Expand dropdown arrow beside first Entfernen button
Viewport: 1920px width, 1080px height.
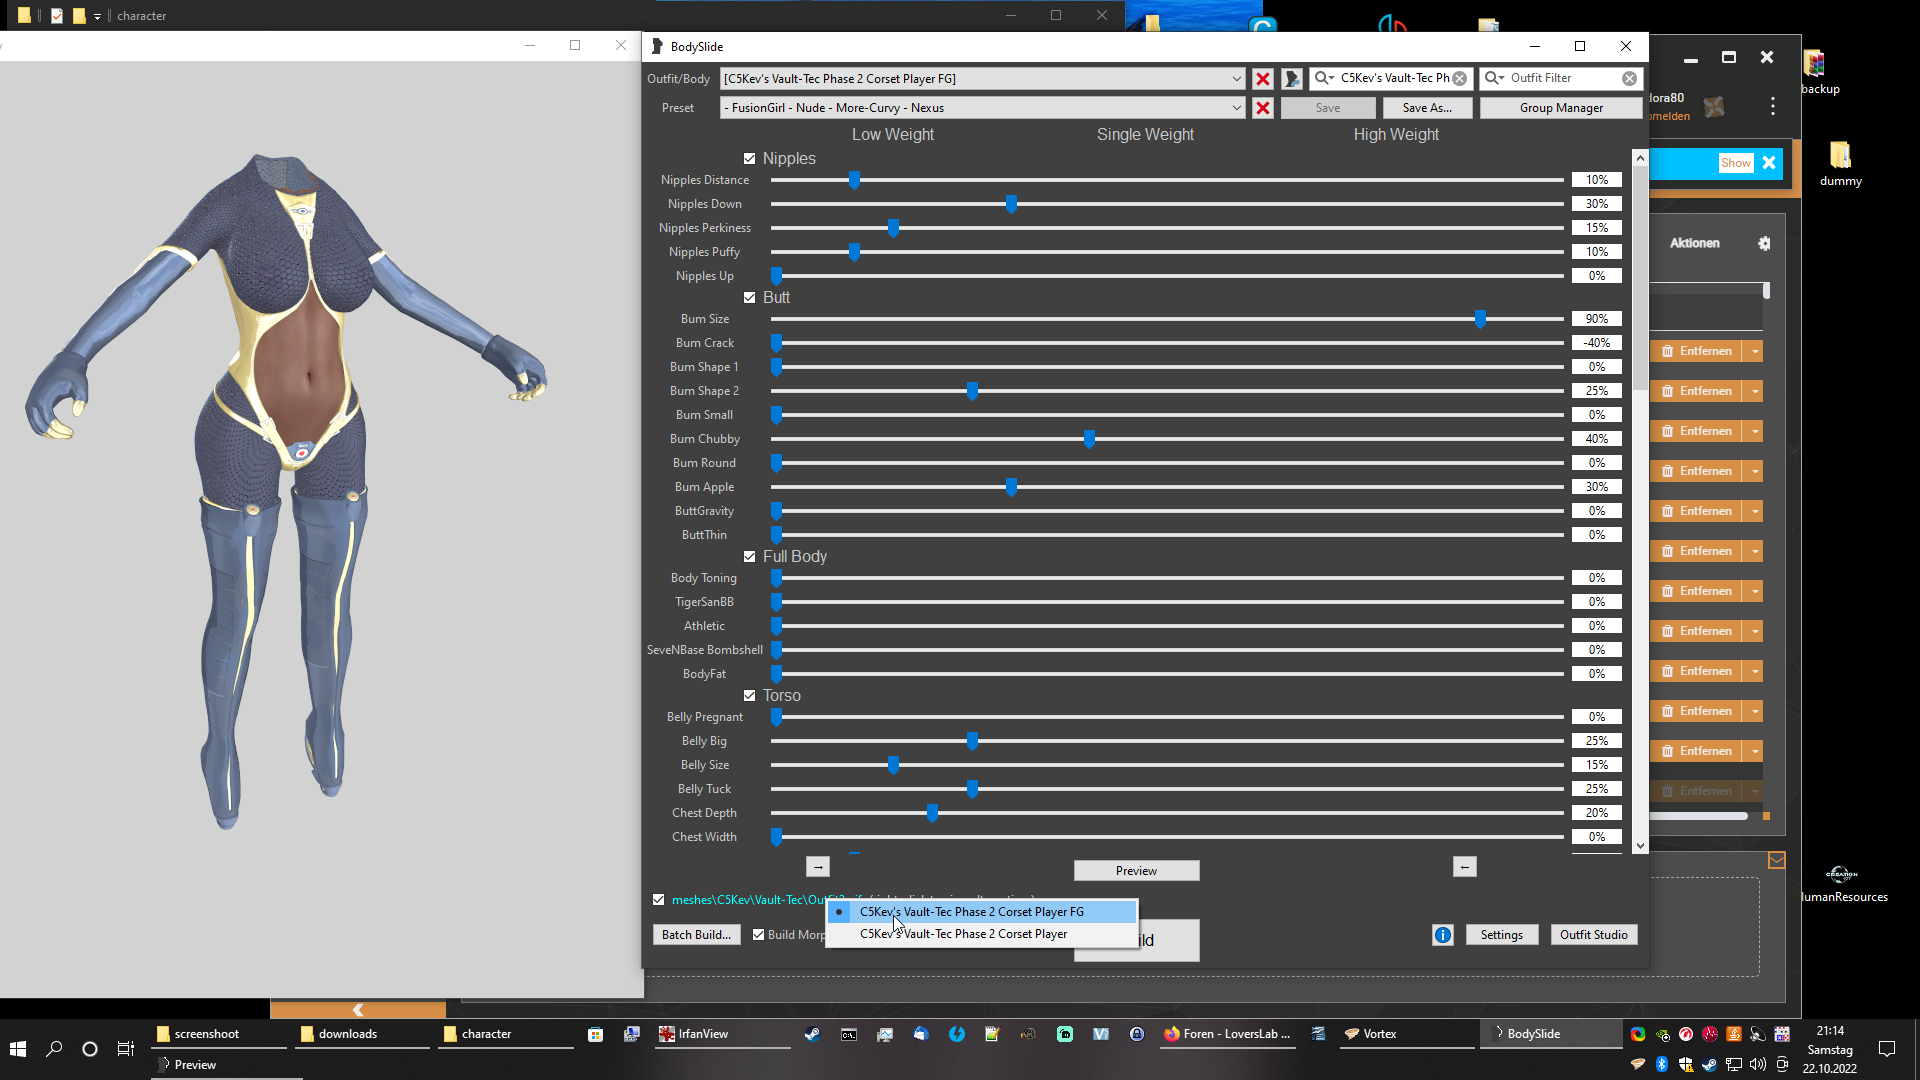tap(1755, 351)
